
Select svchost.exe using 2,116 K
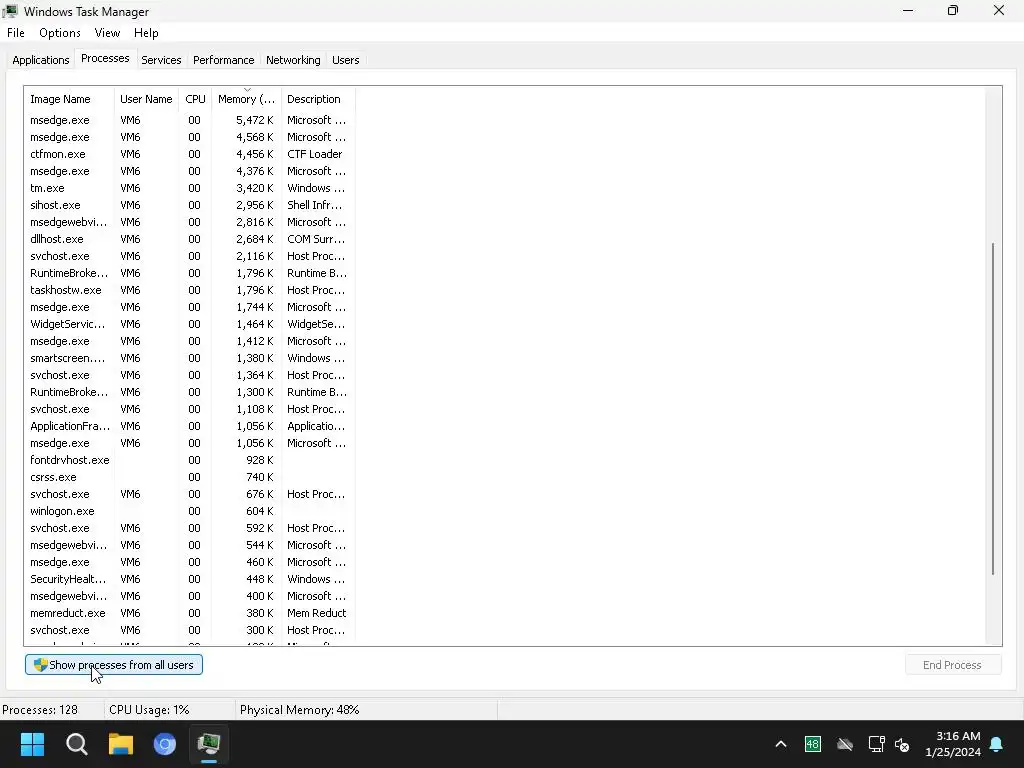189,256
